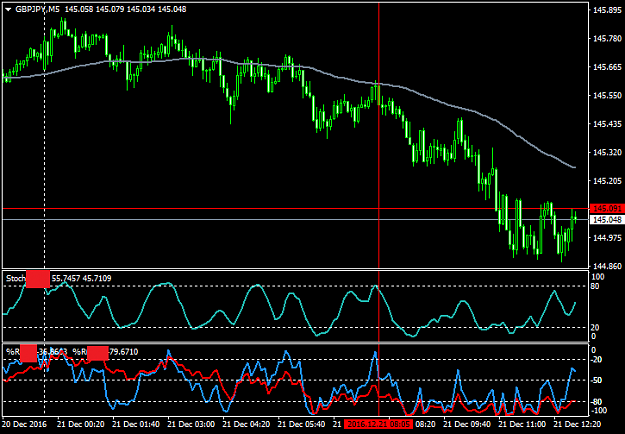Click the Stochastic values 55.7457 45.7109

pos(82,278)
